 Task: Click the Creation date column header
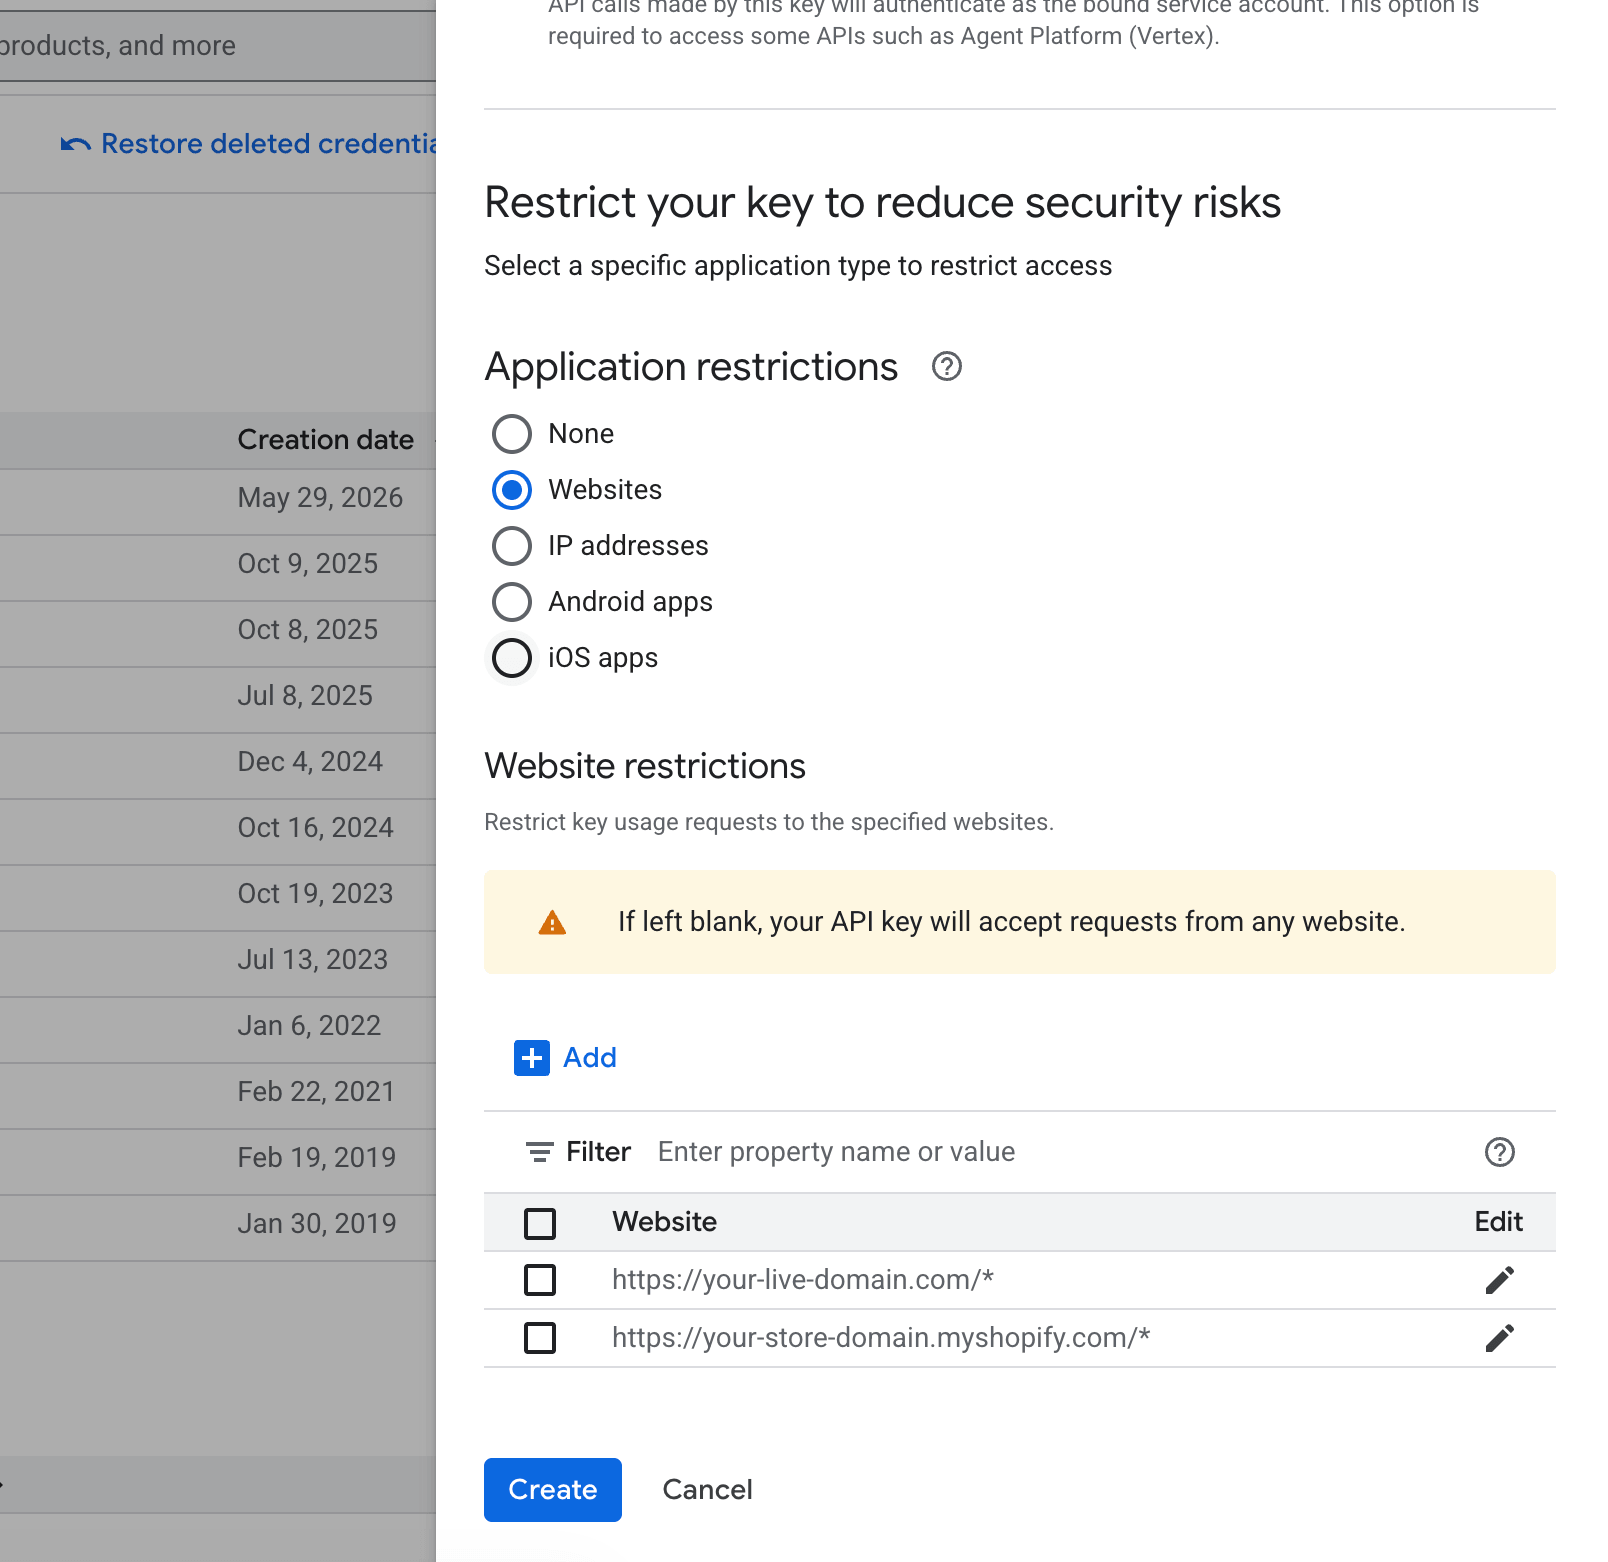click(325, 440)
